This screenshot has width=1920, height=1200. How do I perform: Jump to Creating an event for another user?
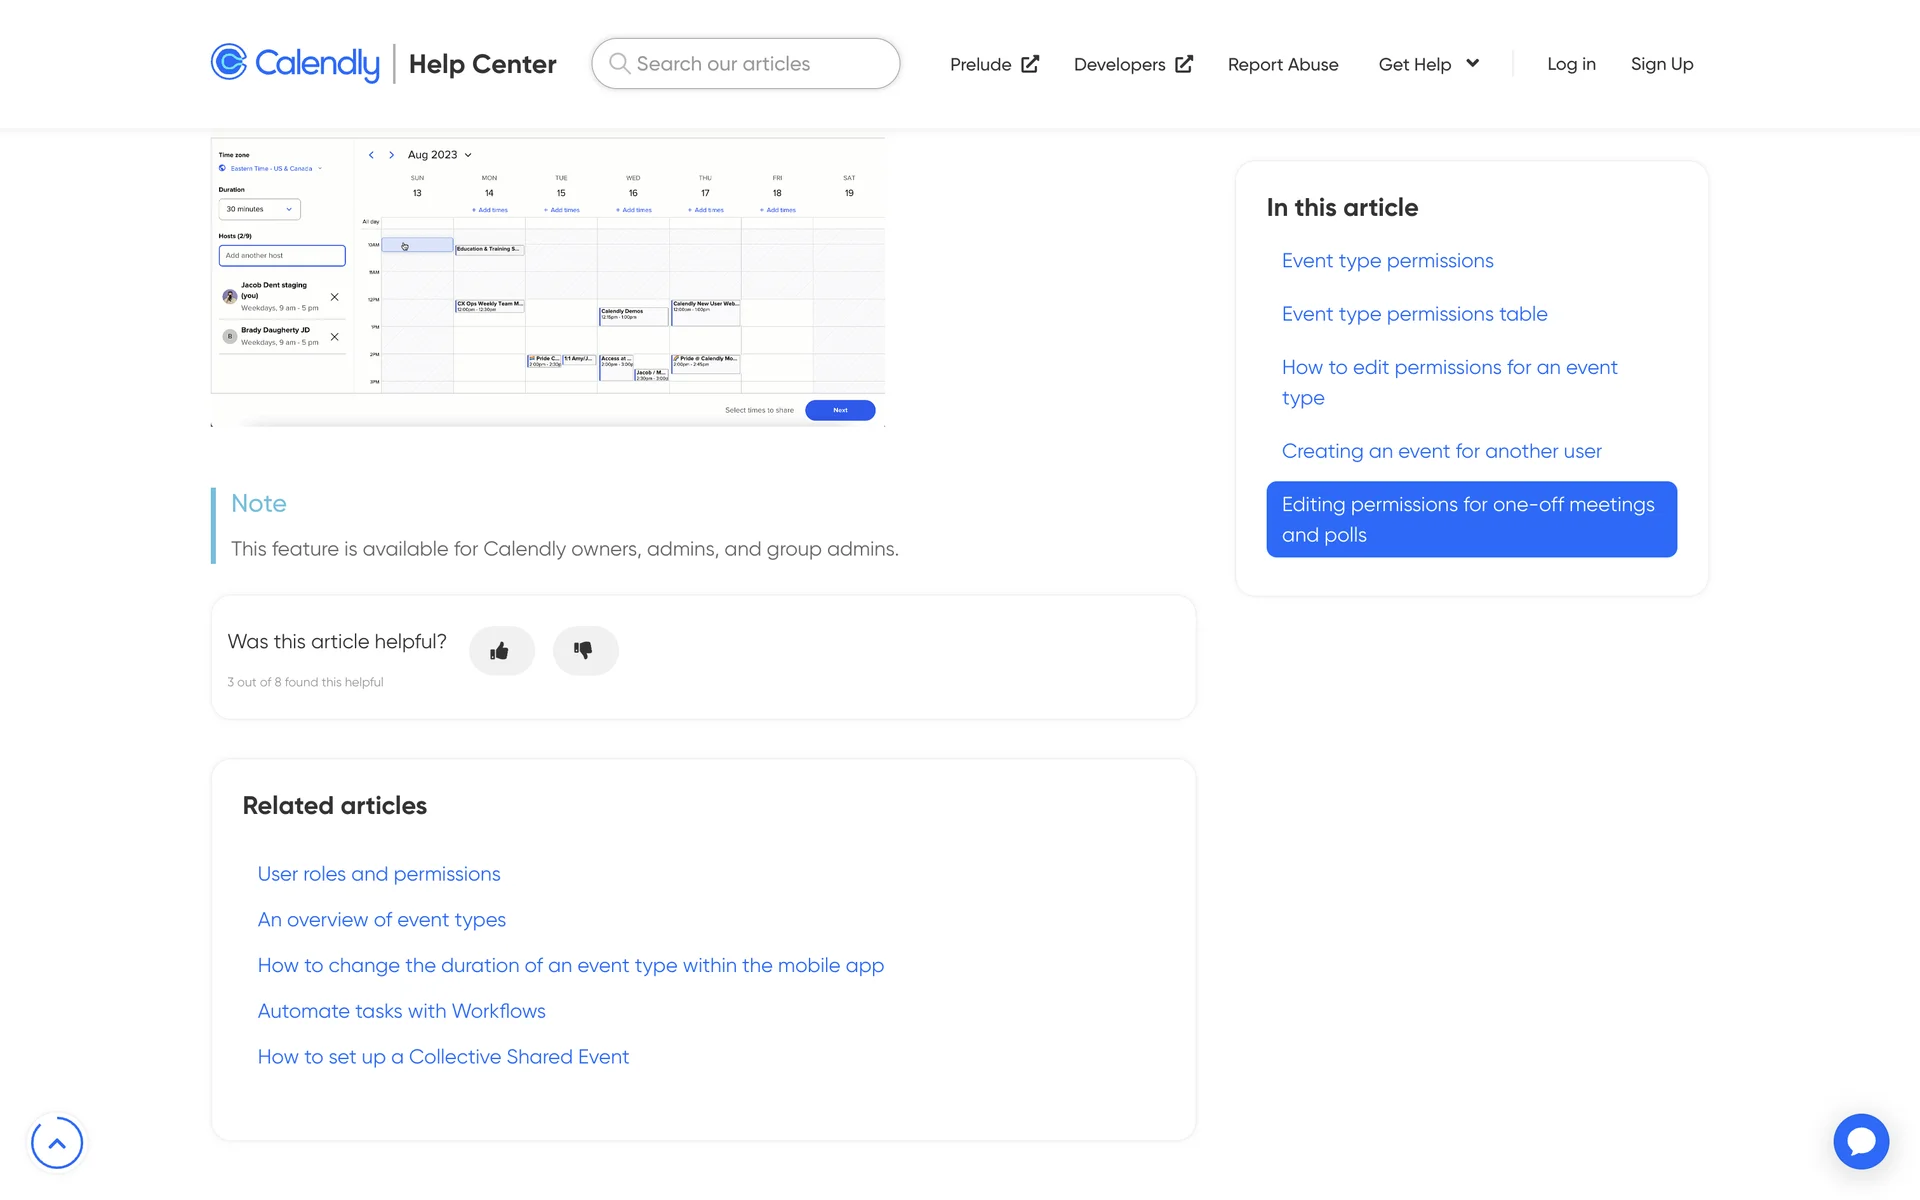pyautogui.click(x=1441, y=451)
